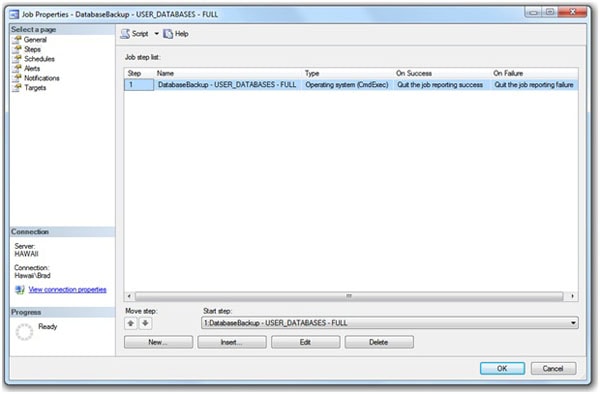Move step up with the up arrow
The image size is (600, 394).
pos(130,323)
